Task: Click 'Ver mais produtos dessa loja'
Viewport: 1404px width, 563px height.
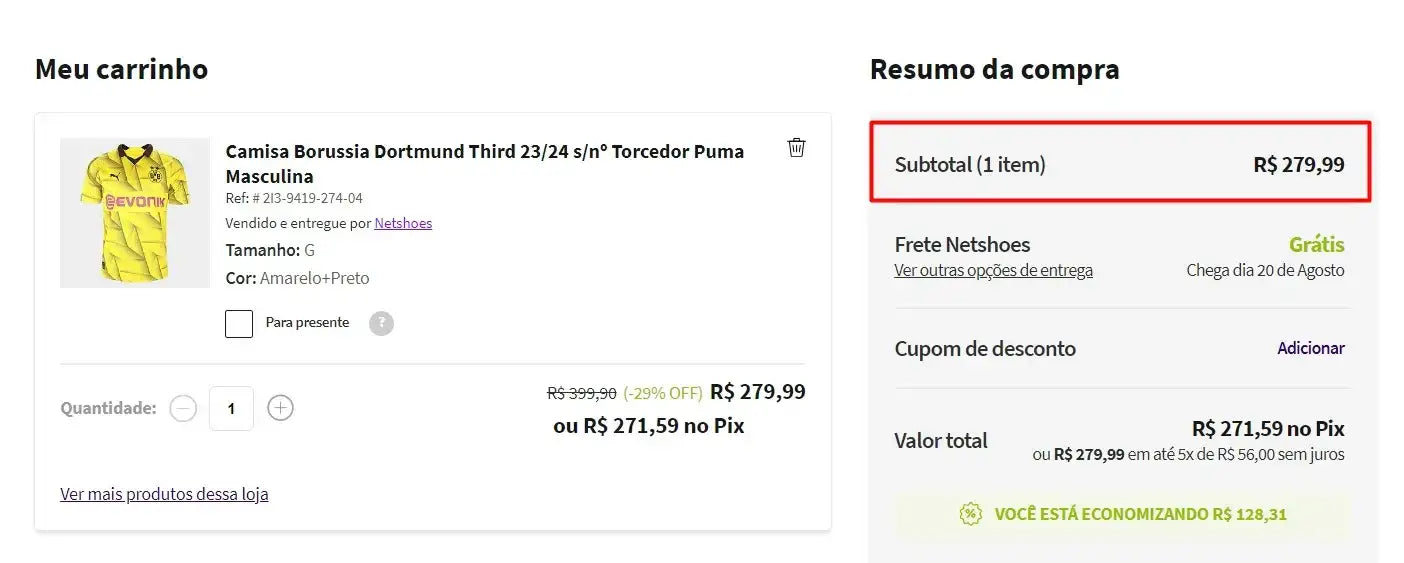Action: coord(164,494)
